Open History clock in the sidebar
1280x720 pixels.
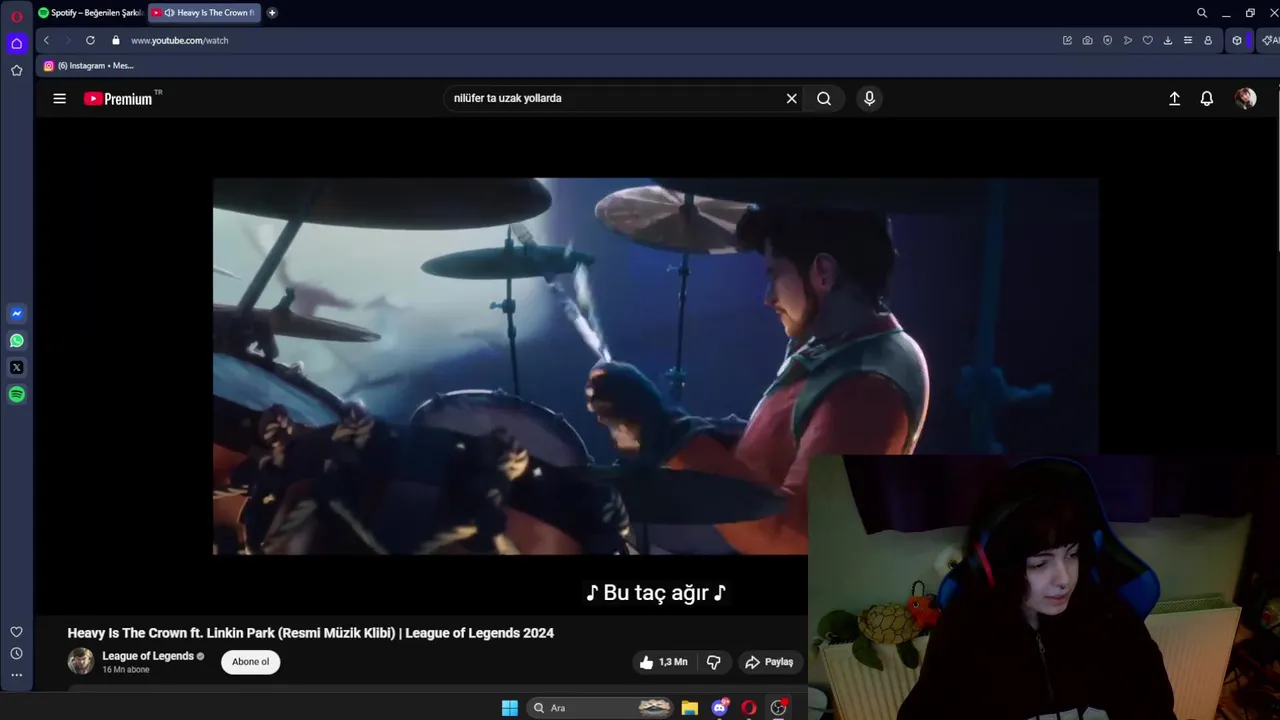pos(16,653)
